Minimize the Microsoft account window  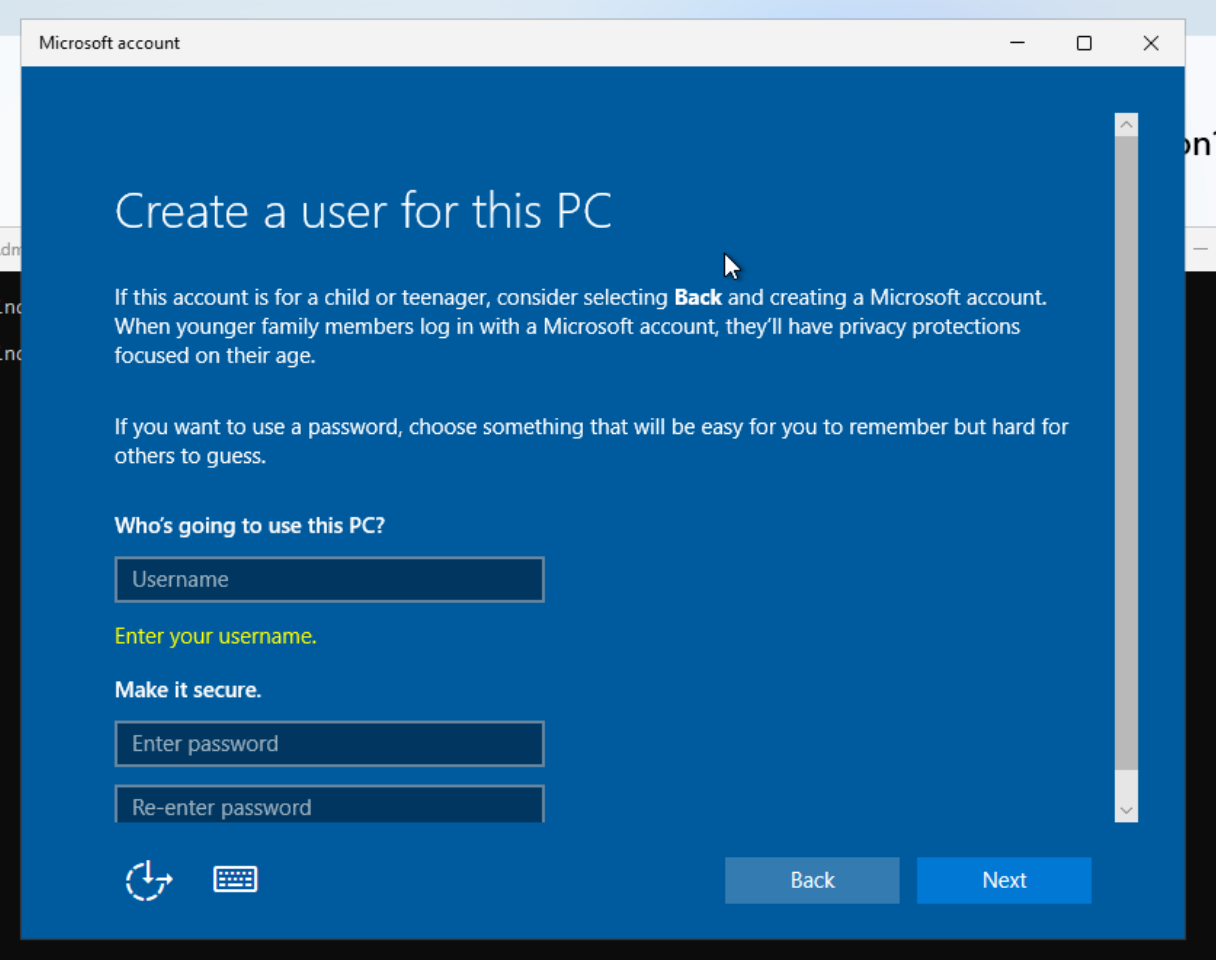click(1018, 43)
